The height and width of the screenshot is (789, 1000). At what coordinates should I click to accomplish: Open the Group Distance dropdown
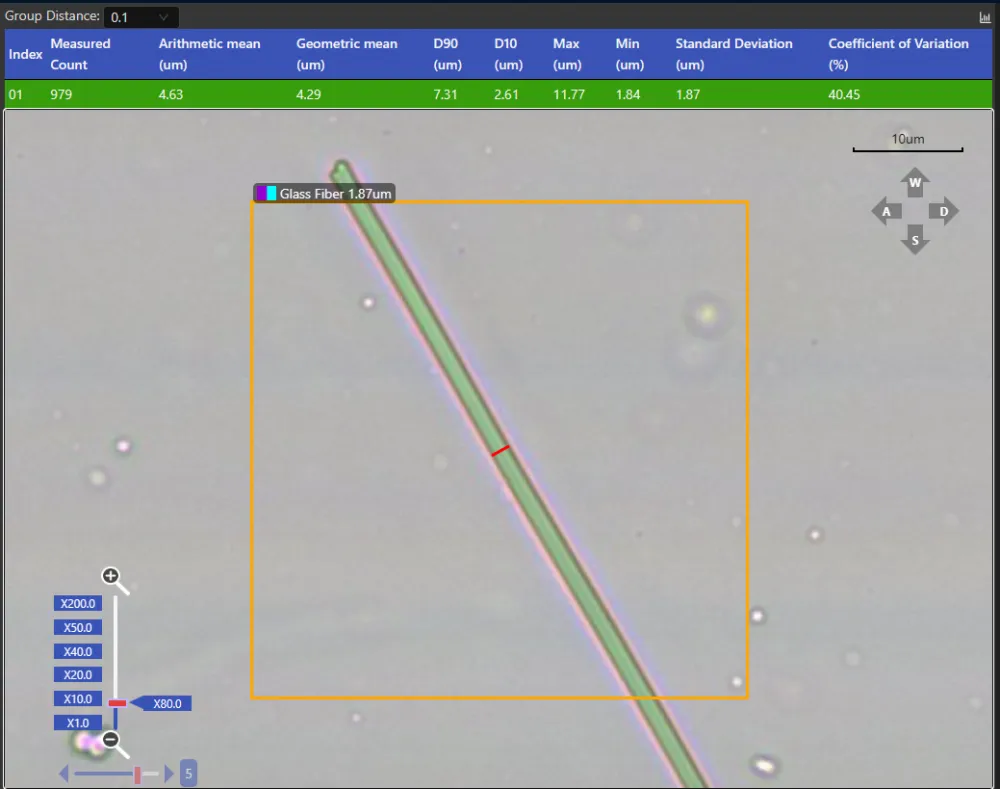(141, 17)
